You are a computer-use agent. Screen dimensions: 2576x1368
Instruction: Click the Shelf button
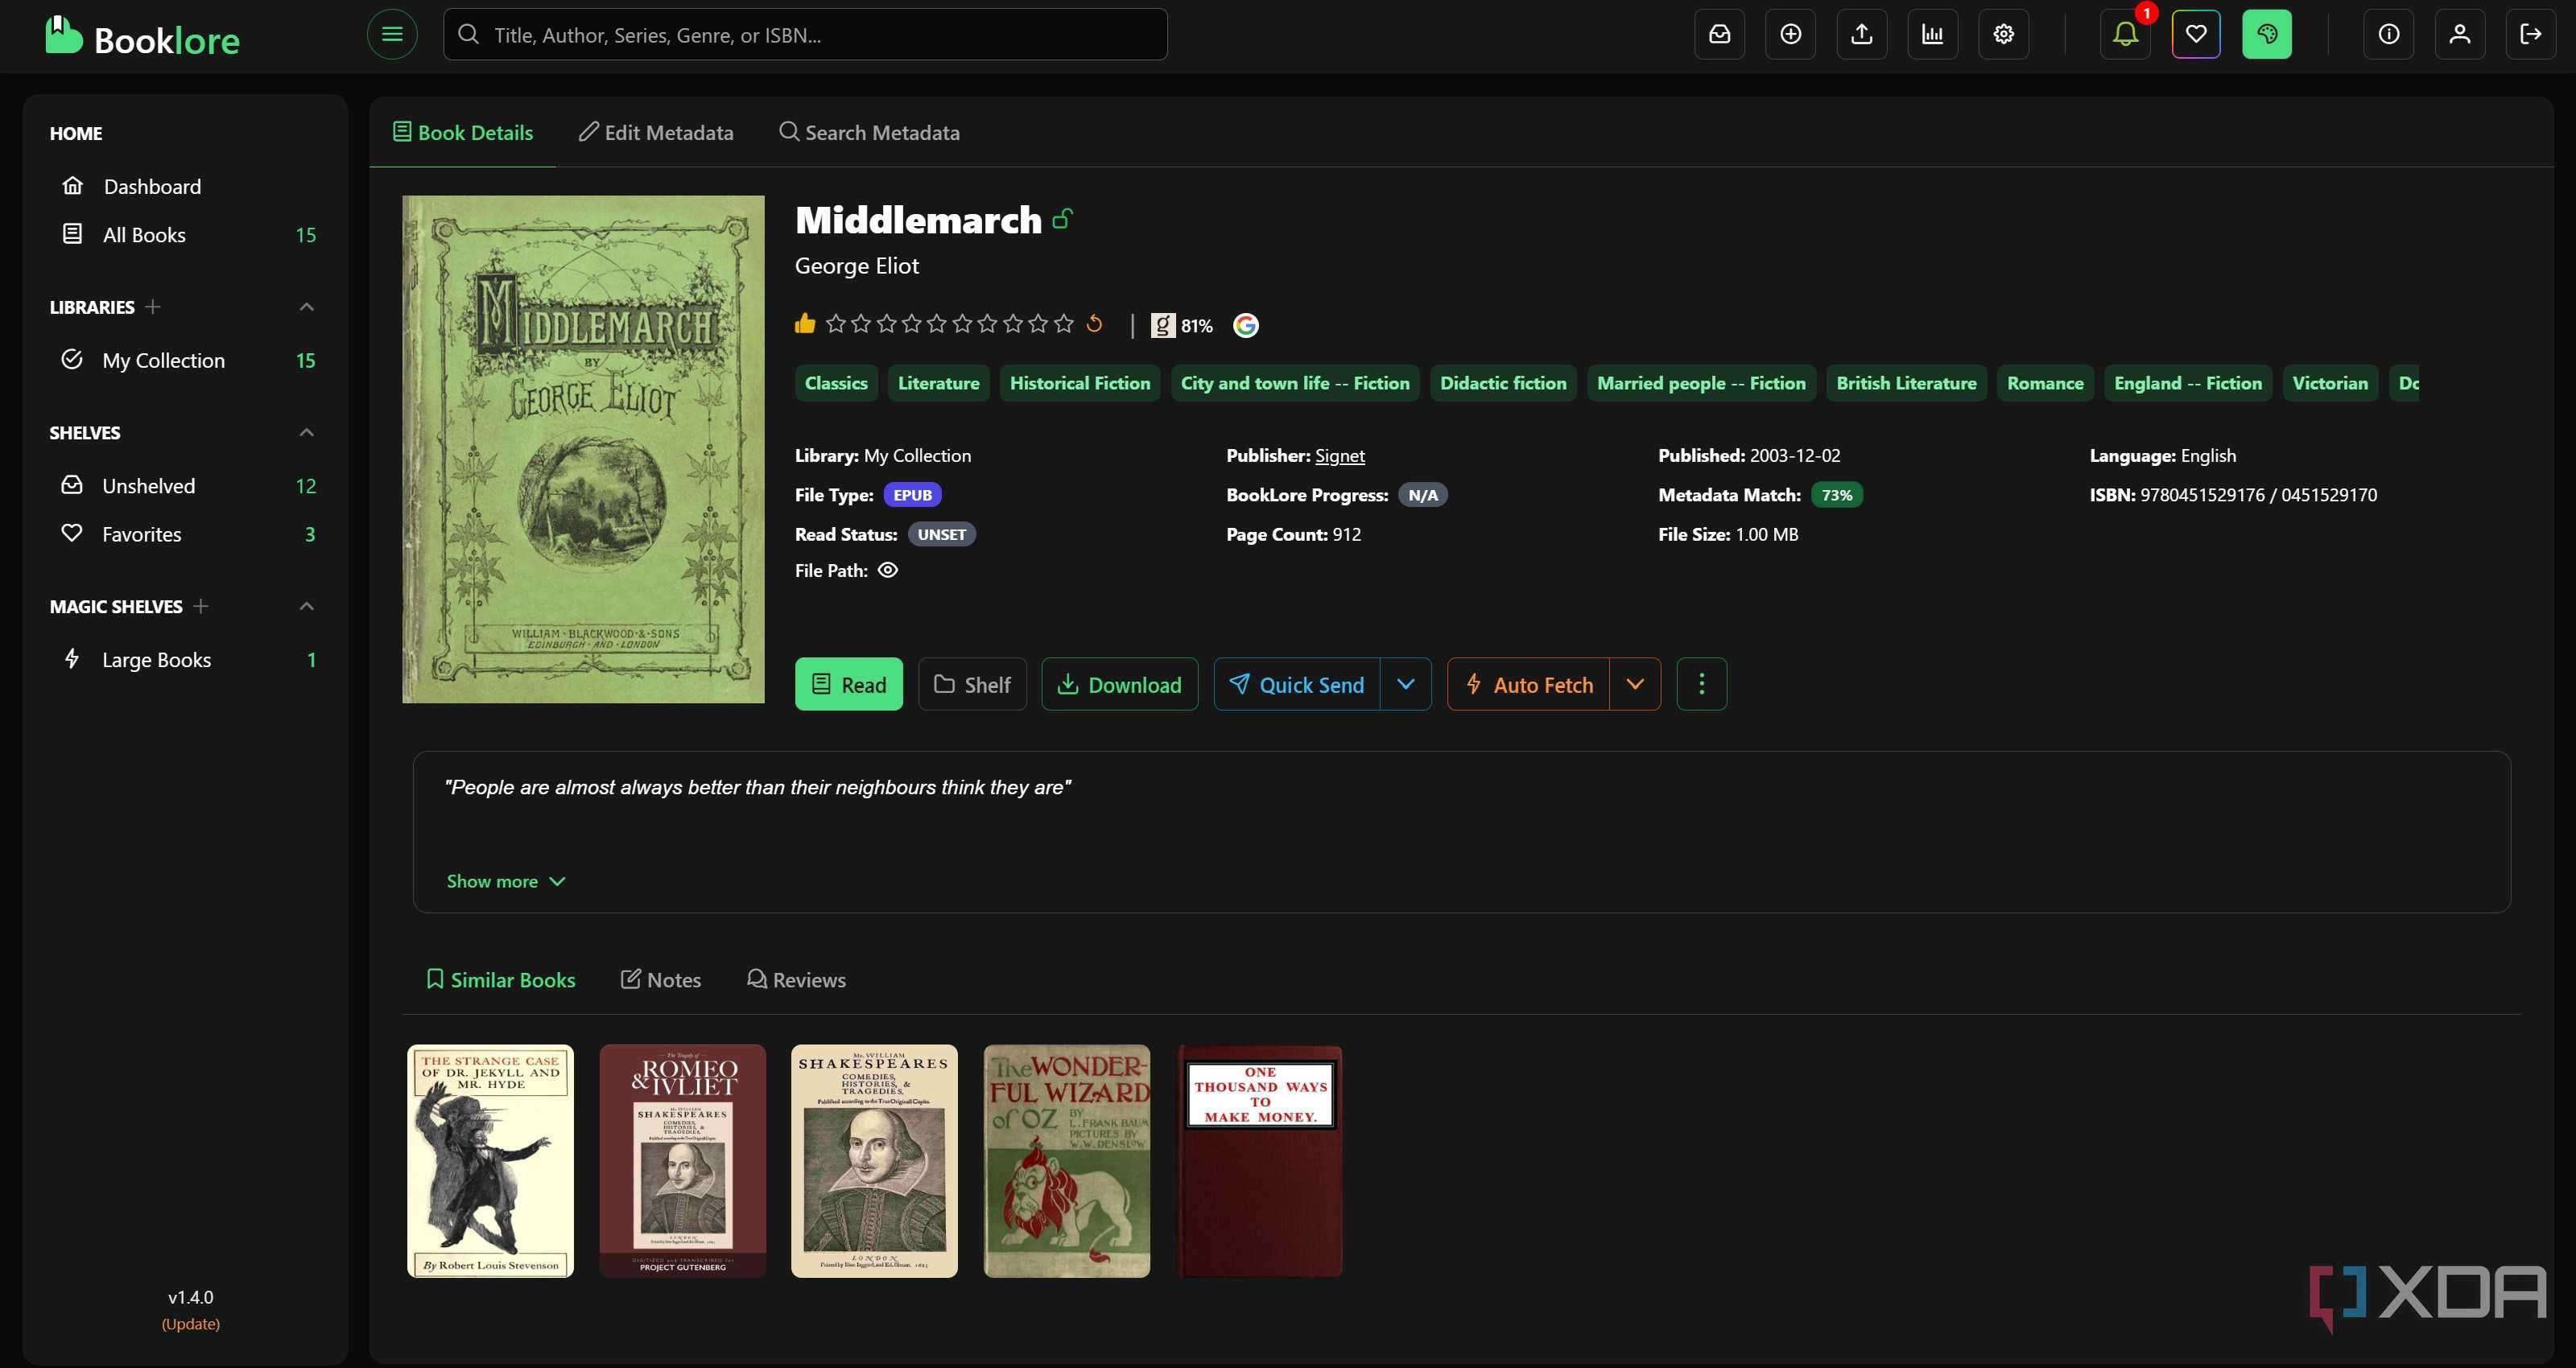[972, 684]
